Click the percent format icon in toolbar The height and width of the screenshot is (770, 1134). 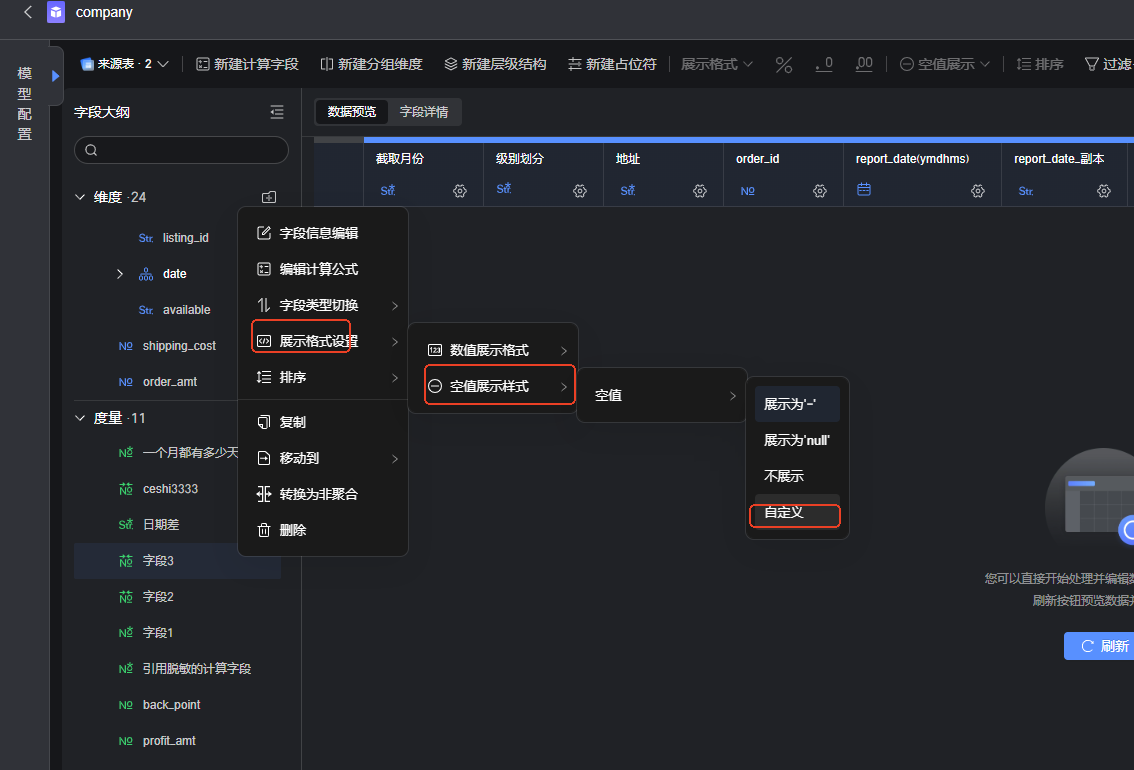pyautogui.click(x=784, y=64)
